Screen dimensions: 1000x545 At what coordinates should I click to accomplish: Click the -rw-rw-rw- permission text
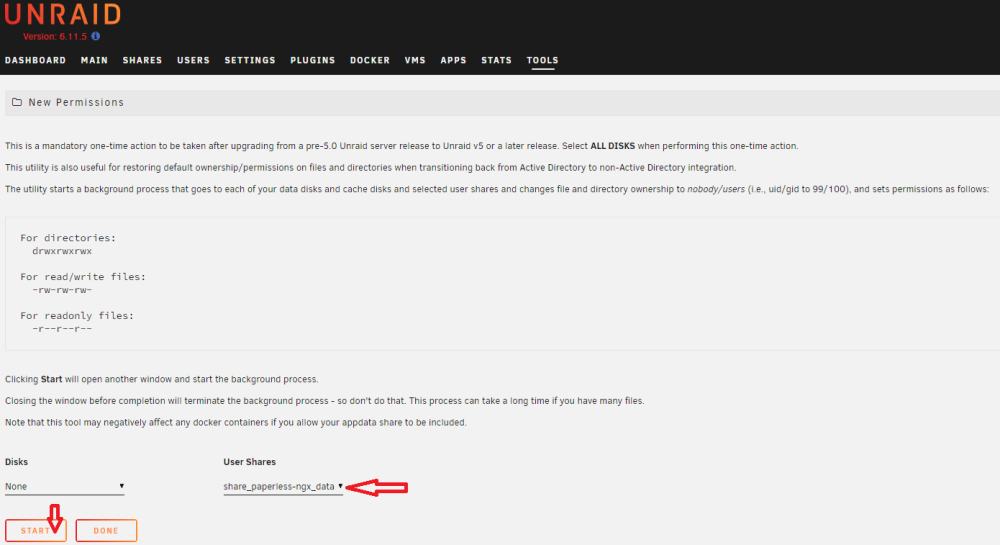click(x=62, y=290)
